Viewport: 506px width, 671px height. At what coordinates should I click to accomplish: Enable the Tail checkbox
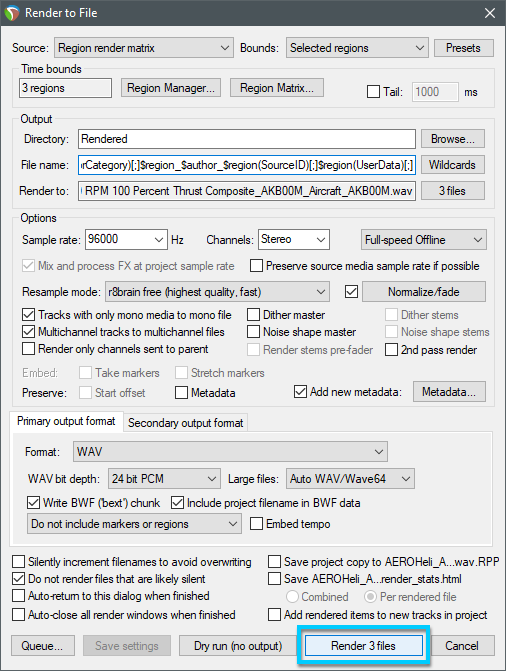pos(373,92)
